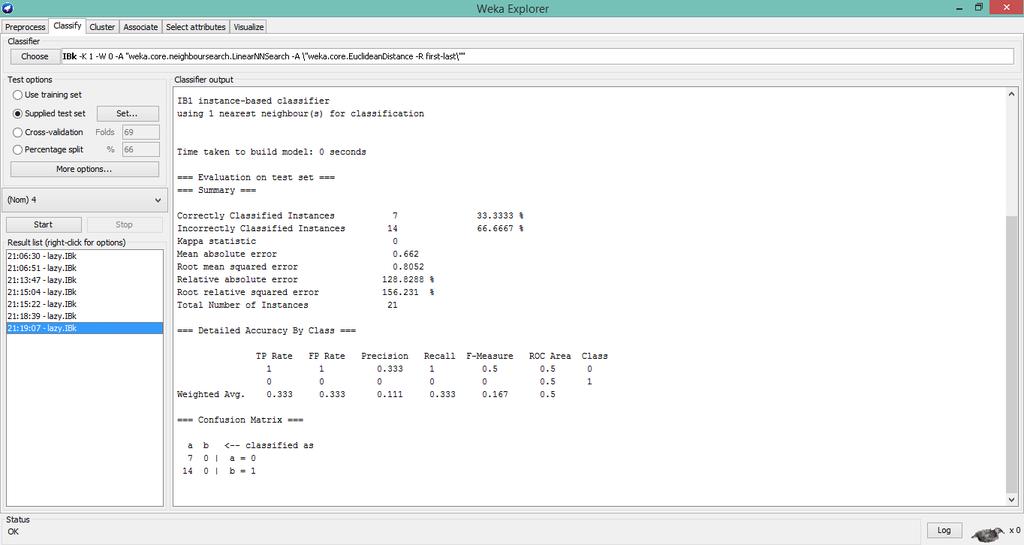Select the Supplied test set option

(x=49, y=114)
